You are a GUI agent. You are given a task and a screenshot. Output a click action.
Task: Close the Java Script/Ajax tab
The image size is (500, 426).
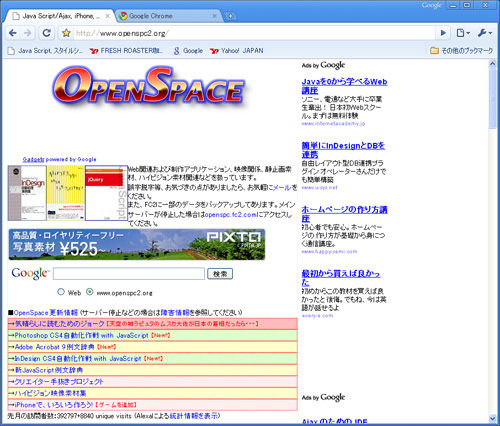click(x=107, y=16)
